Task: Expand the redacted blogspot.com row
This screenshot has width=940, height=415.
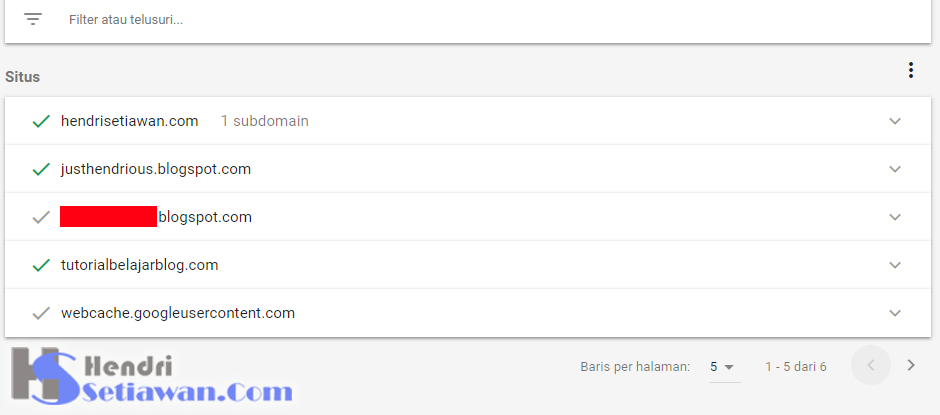Action: pyautogui.click(x=895, y=217)
